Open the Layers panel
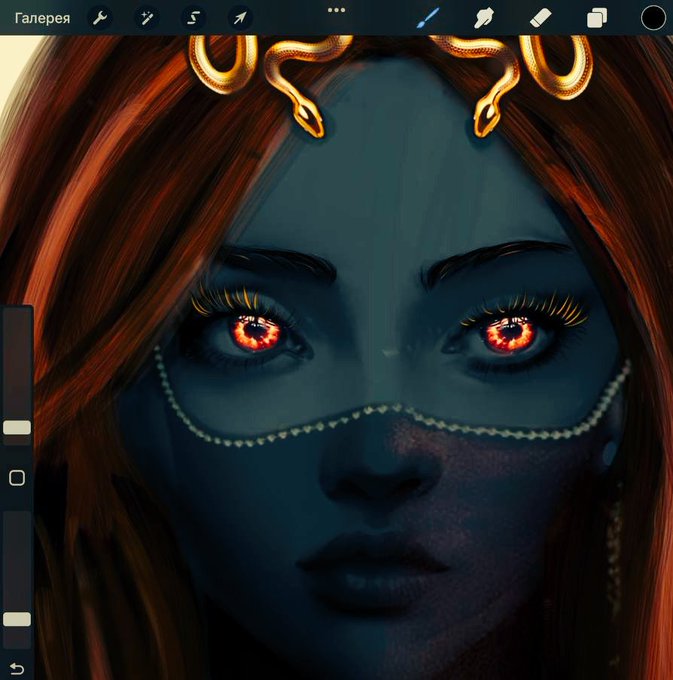The height and width of the screenshot is (680, 673). pyautogui.click(x=597, y=19)
